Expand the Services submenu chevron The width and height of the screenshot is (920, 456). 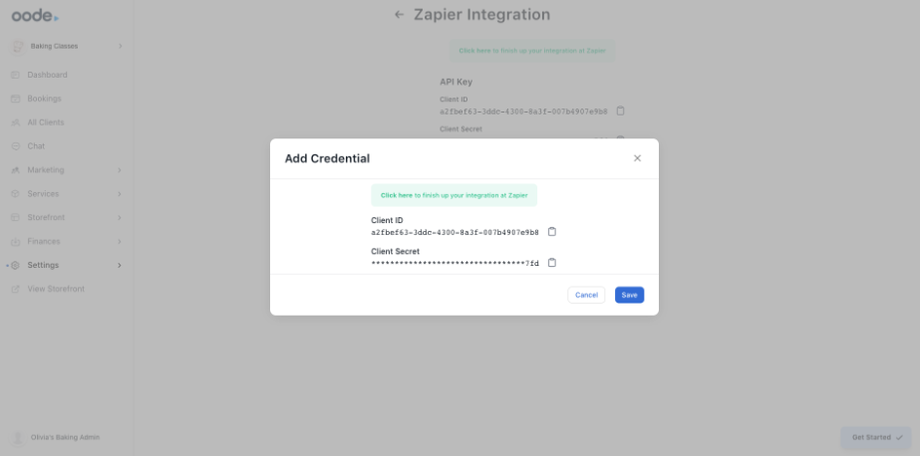[120, 194]
